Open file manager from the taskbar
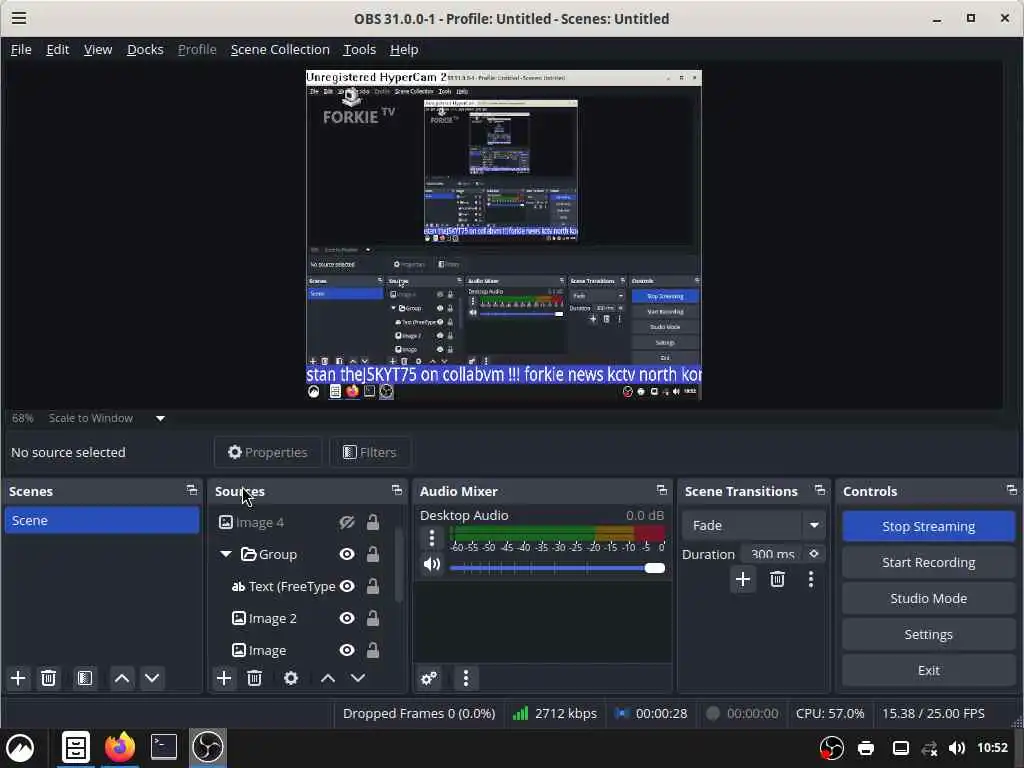Image resolution: width=1024 pixels, height=768 pixels. coord(76,747)
